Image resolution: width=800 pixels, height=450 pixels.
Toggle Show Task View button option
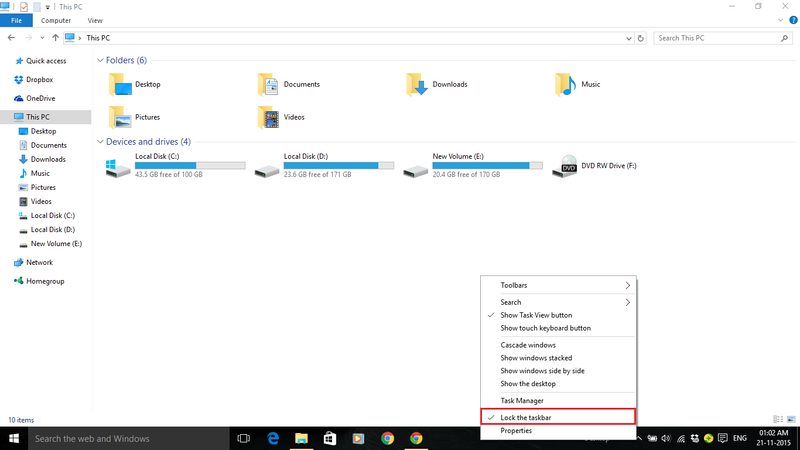[x=558, y=315]
